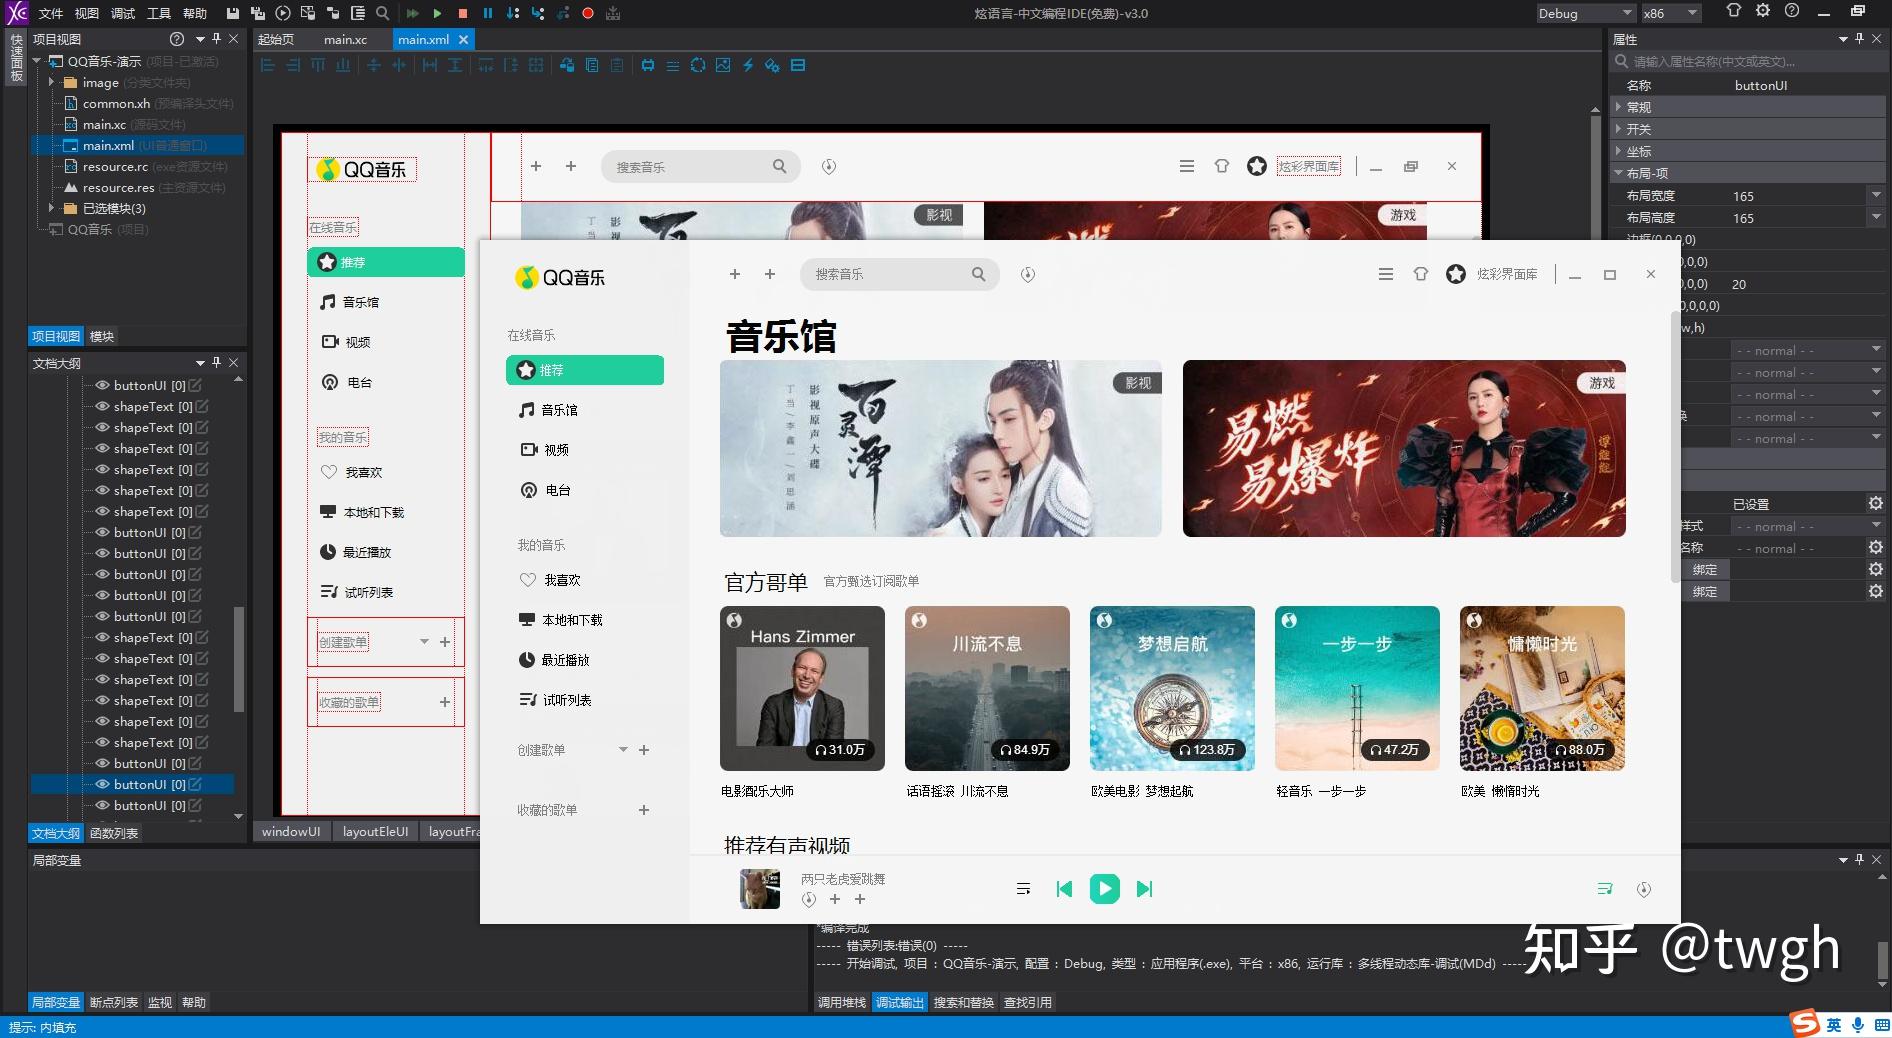Click the 绑定 button in the properties panel
This screenshot has height=1038, width=1892.
coord(1705,568)
